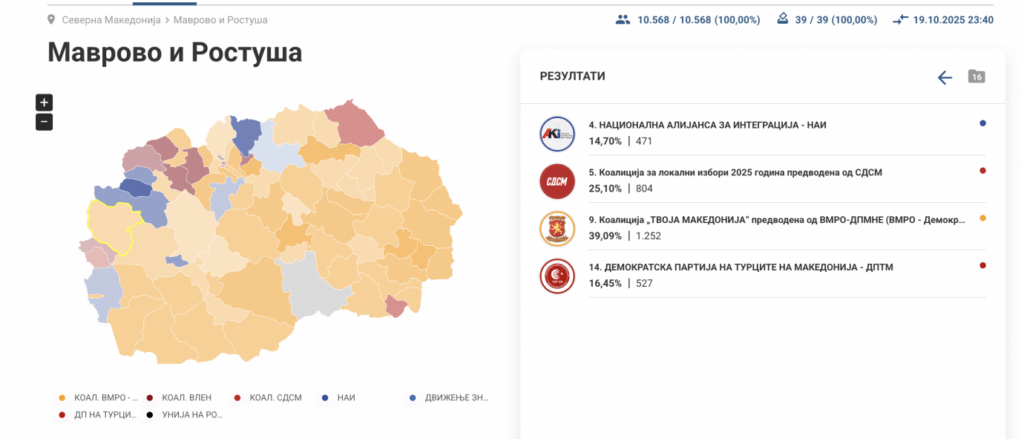1024x439 pixels.
Task: Zoom out of the map
Action: click(44, 122)
